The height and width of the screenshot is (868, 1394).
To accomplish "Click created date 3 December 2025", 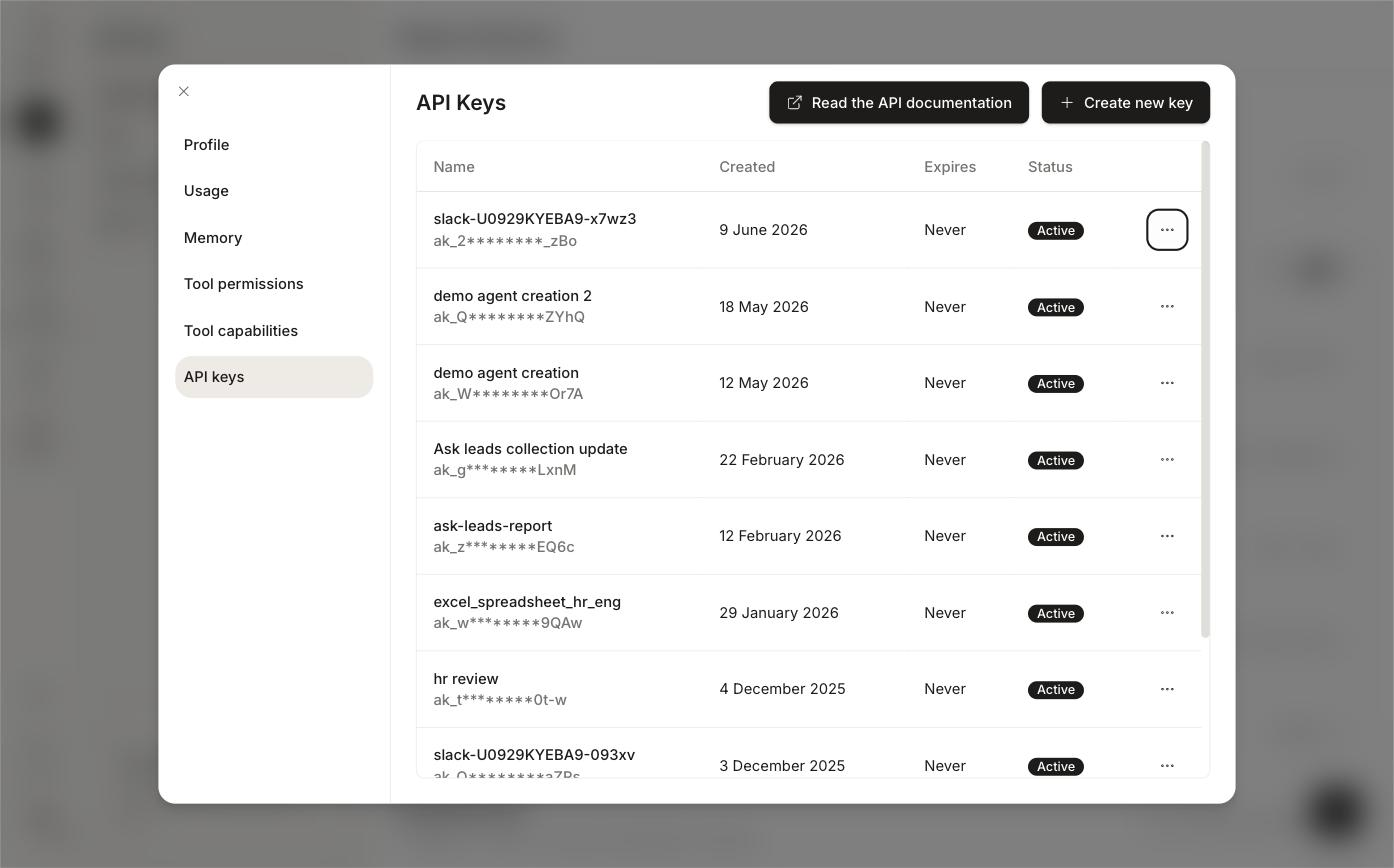I will [782, 766].
